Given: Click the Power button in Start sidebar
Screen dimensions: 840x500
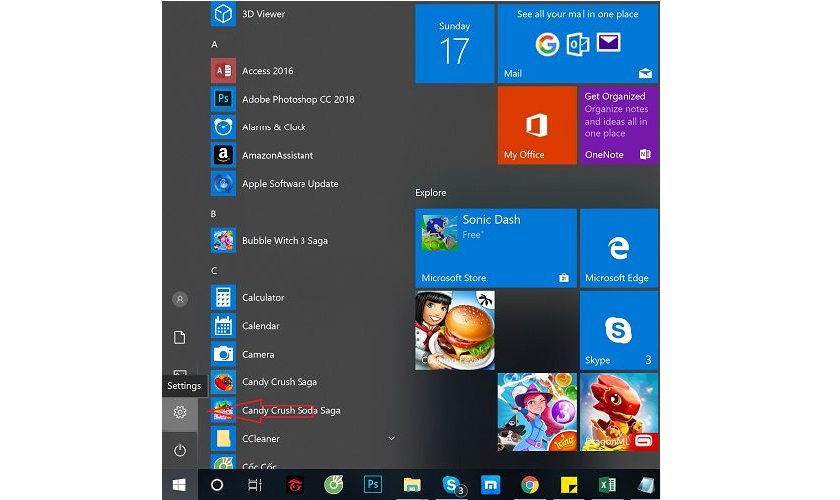Looking at the screenshot, I should (180, 450).
